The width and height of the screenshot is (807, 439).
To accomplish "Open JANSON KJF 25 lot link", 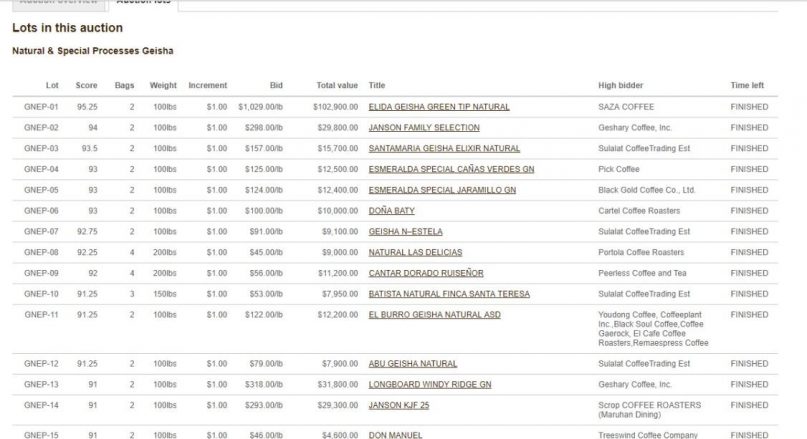I will pyautogui.click(x=399, y=405).
